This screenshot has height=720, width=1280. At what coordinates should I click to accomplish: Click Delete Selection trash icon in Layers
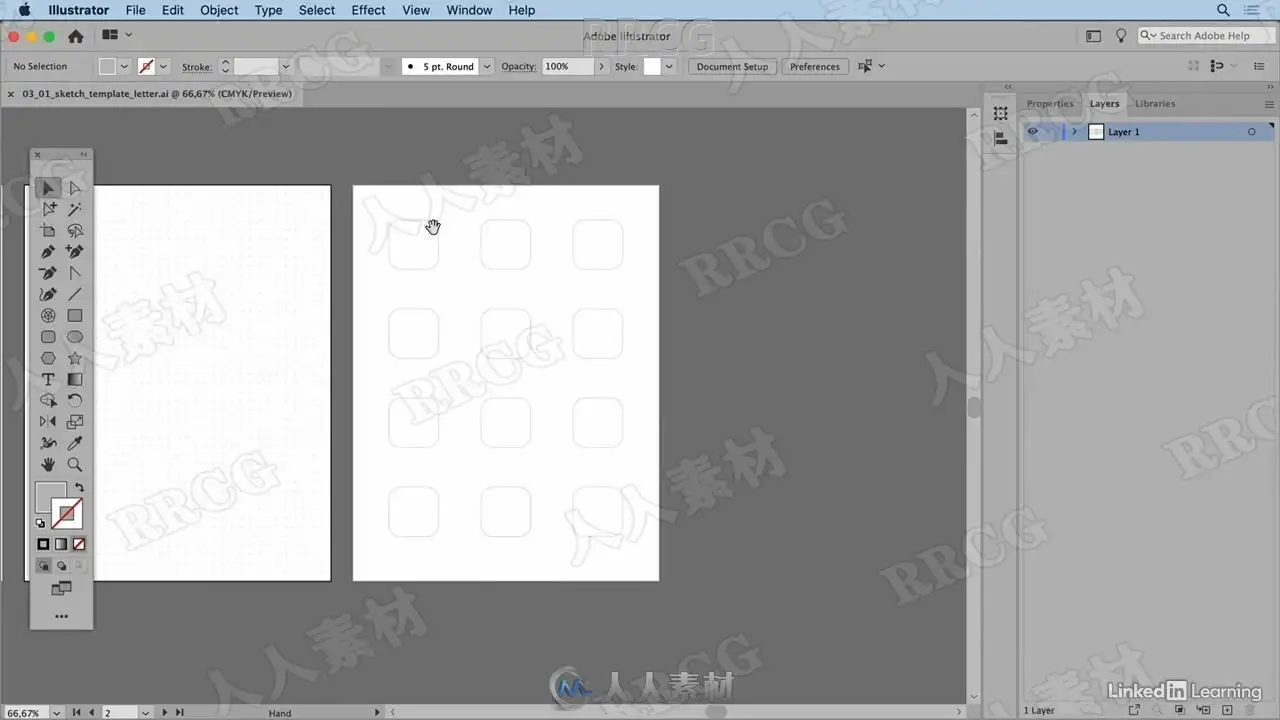click(x=1250, y=710)
